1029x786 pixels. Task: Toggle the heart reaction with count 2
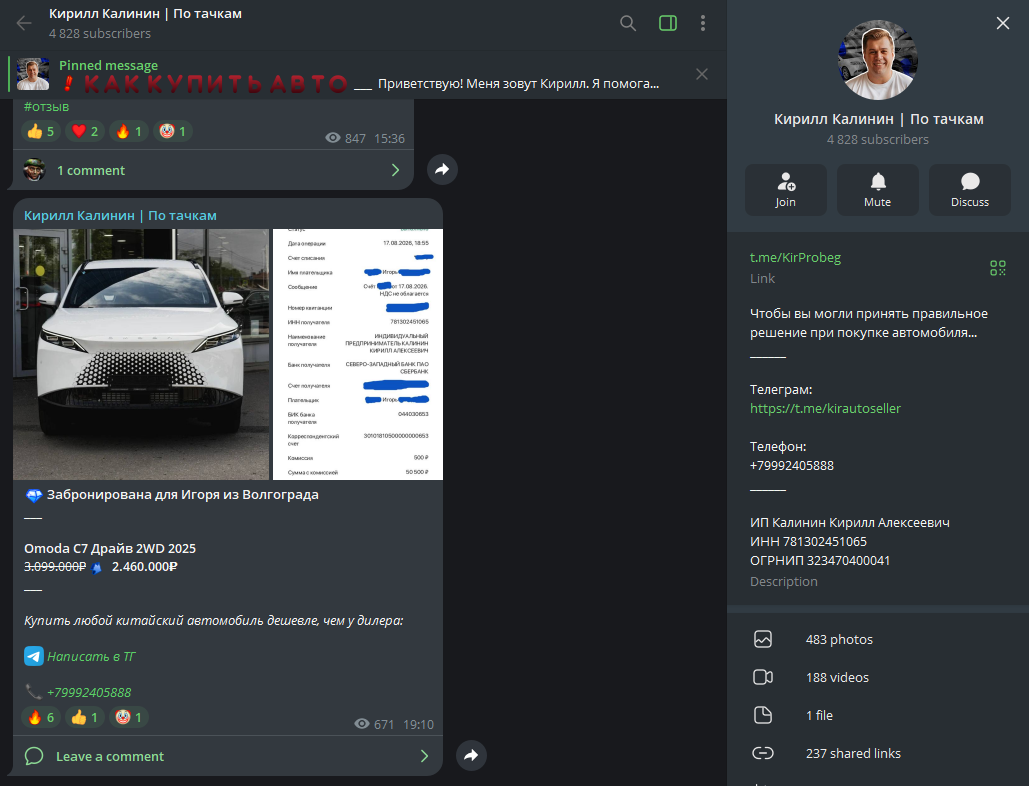(x=85, y=131)
